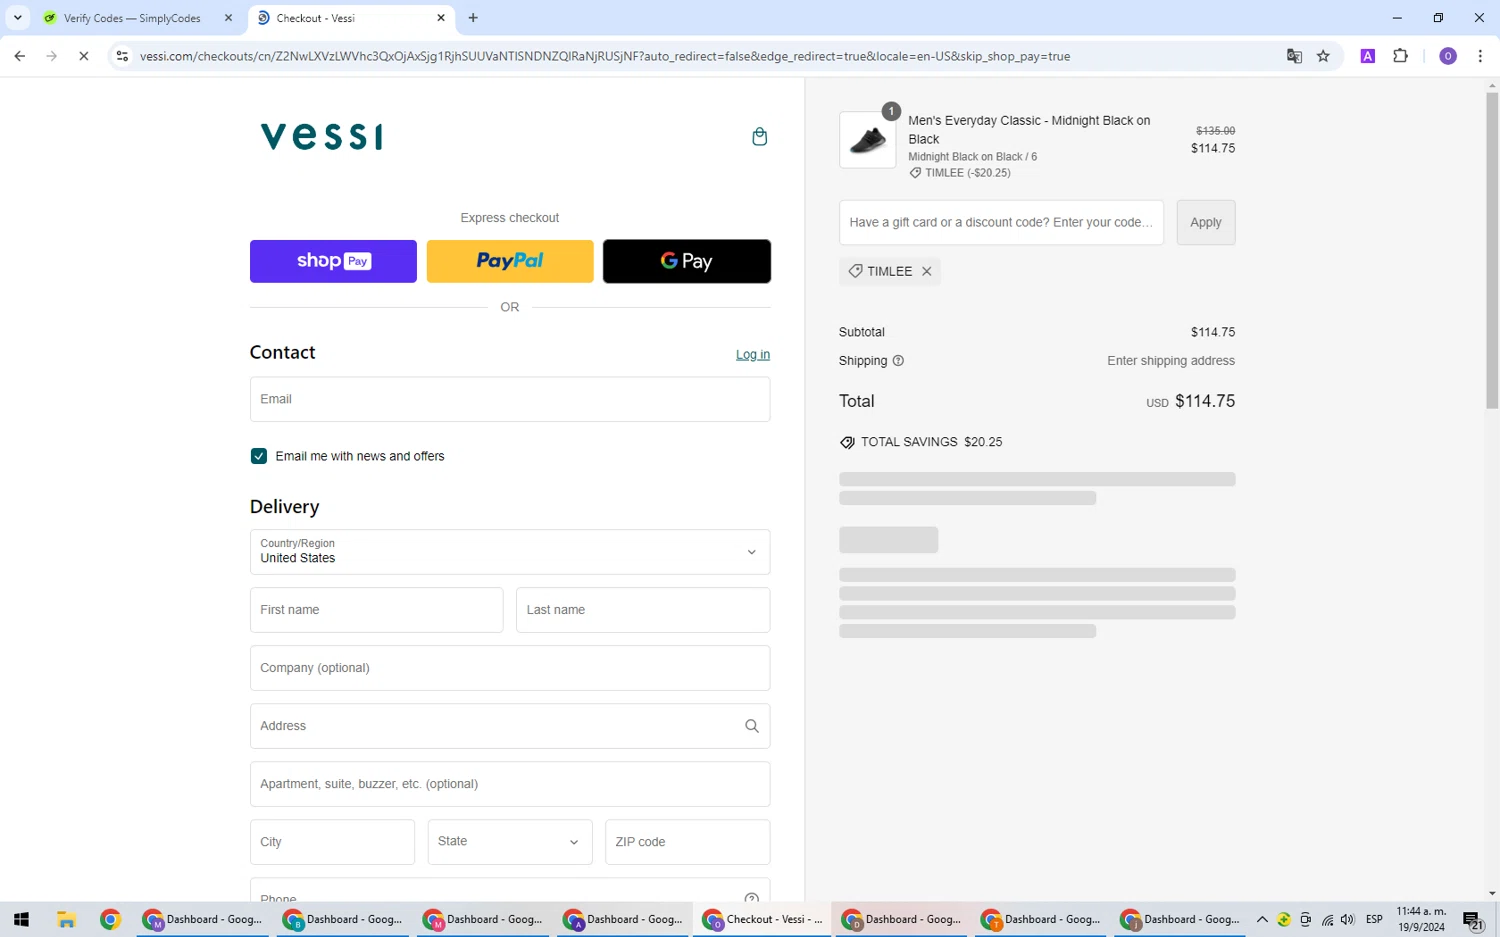Click the TIMLEE (-$20.25) discount text

coord(968,173)
